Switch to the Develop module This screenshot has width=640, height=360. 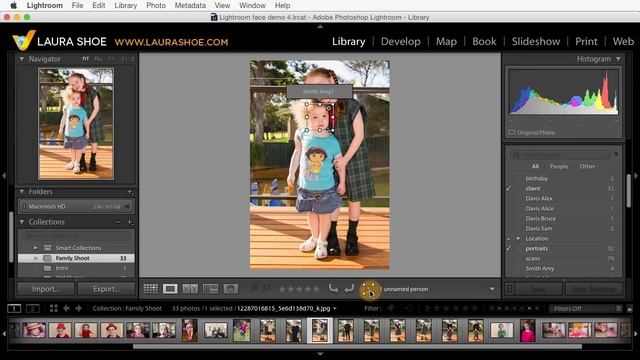click(x=400, y=41)
